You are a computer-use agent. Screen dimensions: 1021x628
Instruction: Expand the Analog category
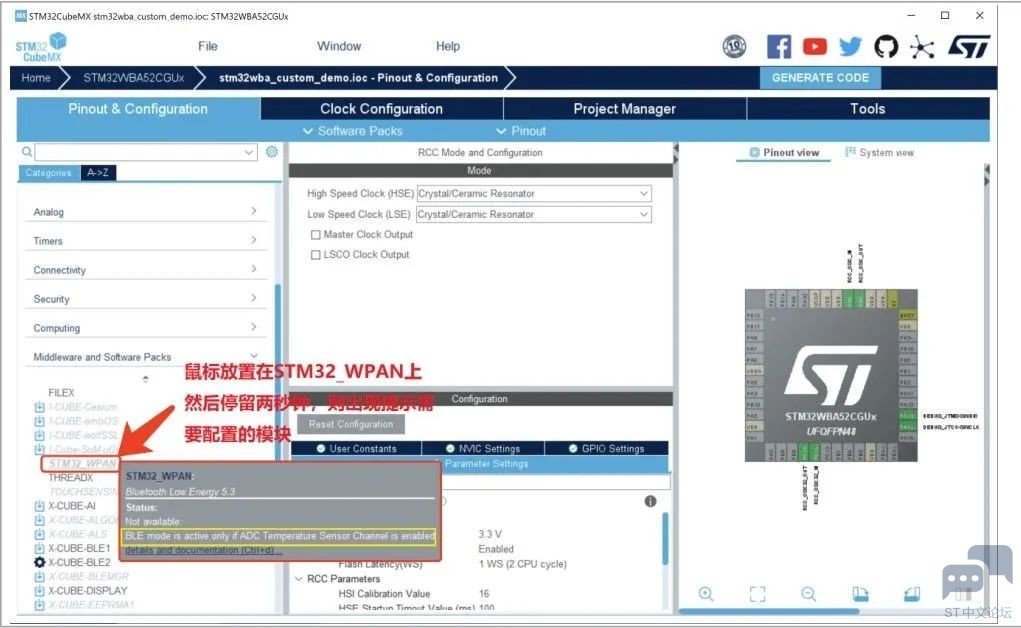click(146, 212)
